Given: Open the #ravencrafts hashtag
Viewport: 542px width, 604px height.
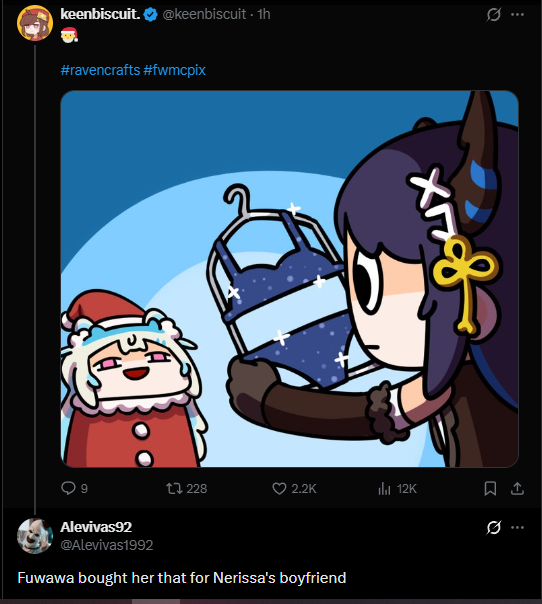Looking at the screenshot, I should point(100,70).
